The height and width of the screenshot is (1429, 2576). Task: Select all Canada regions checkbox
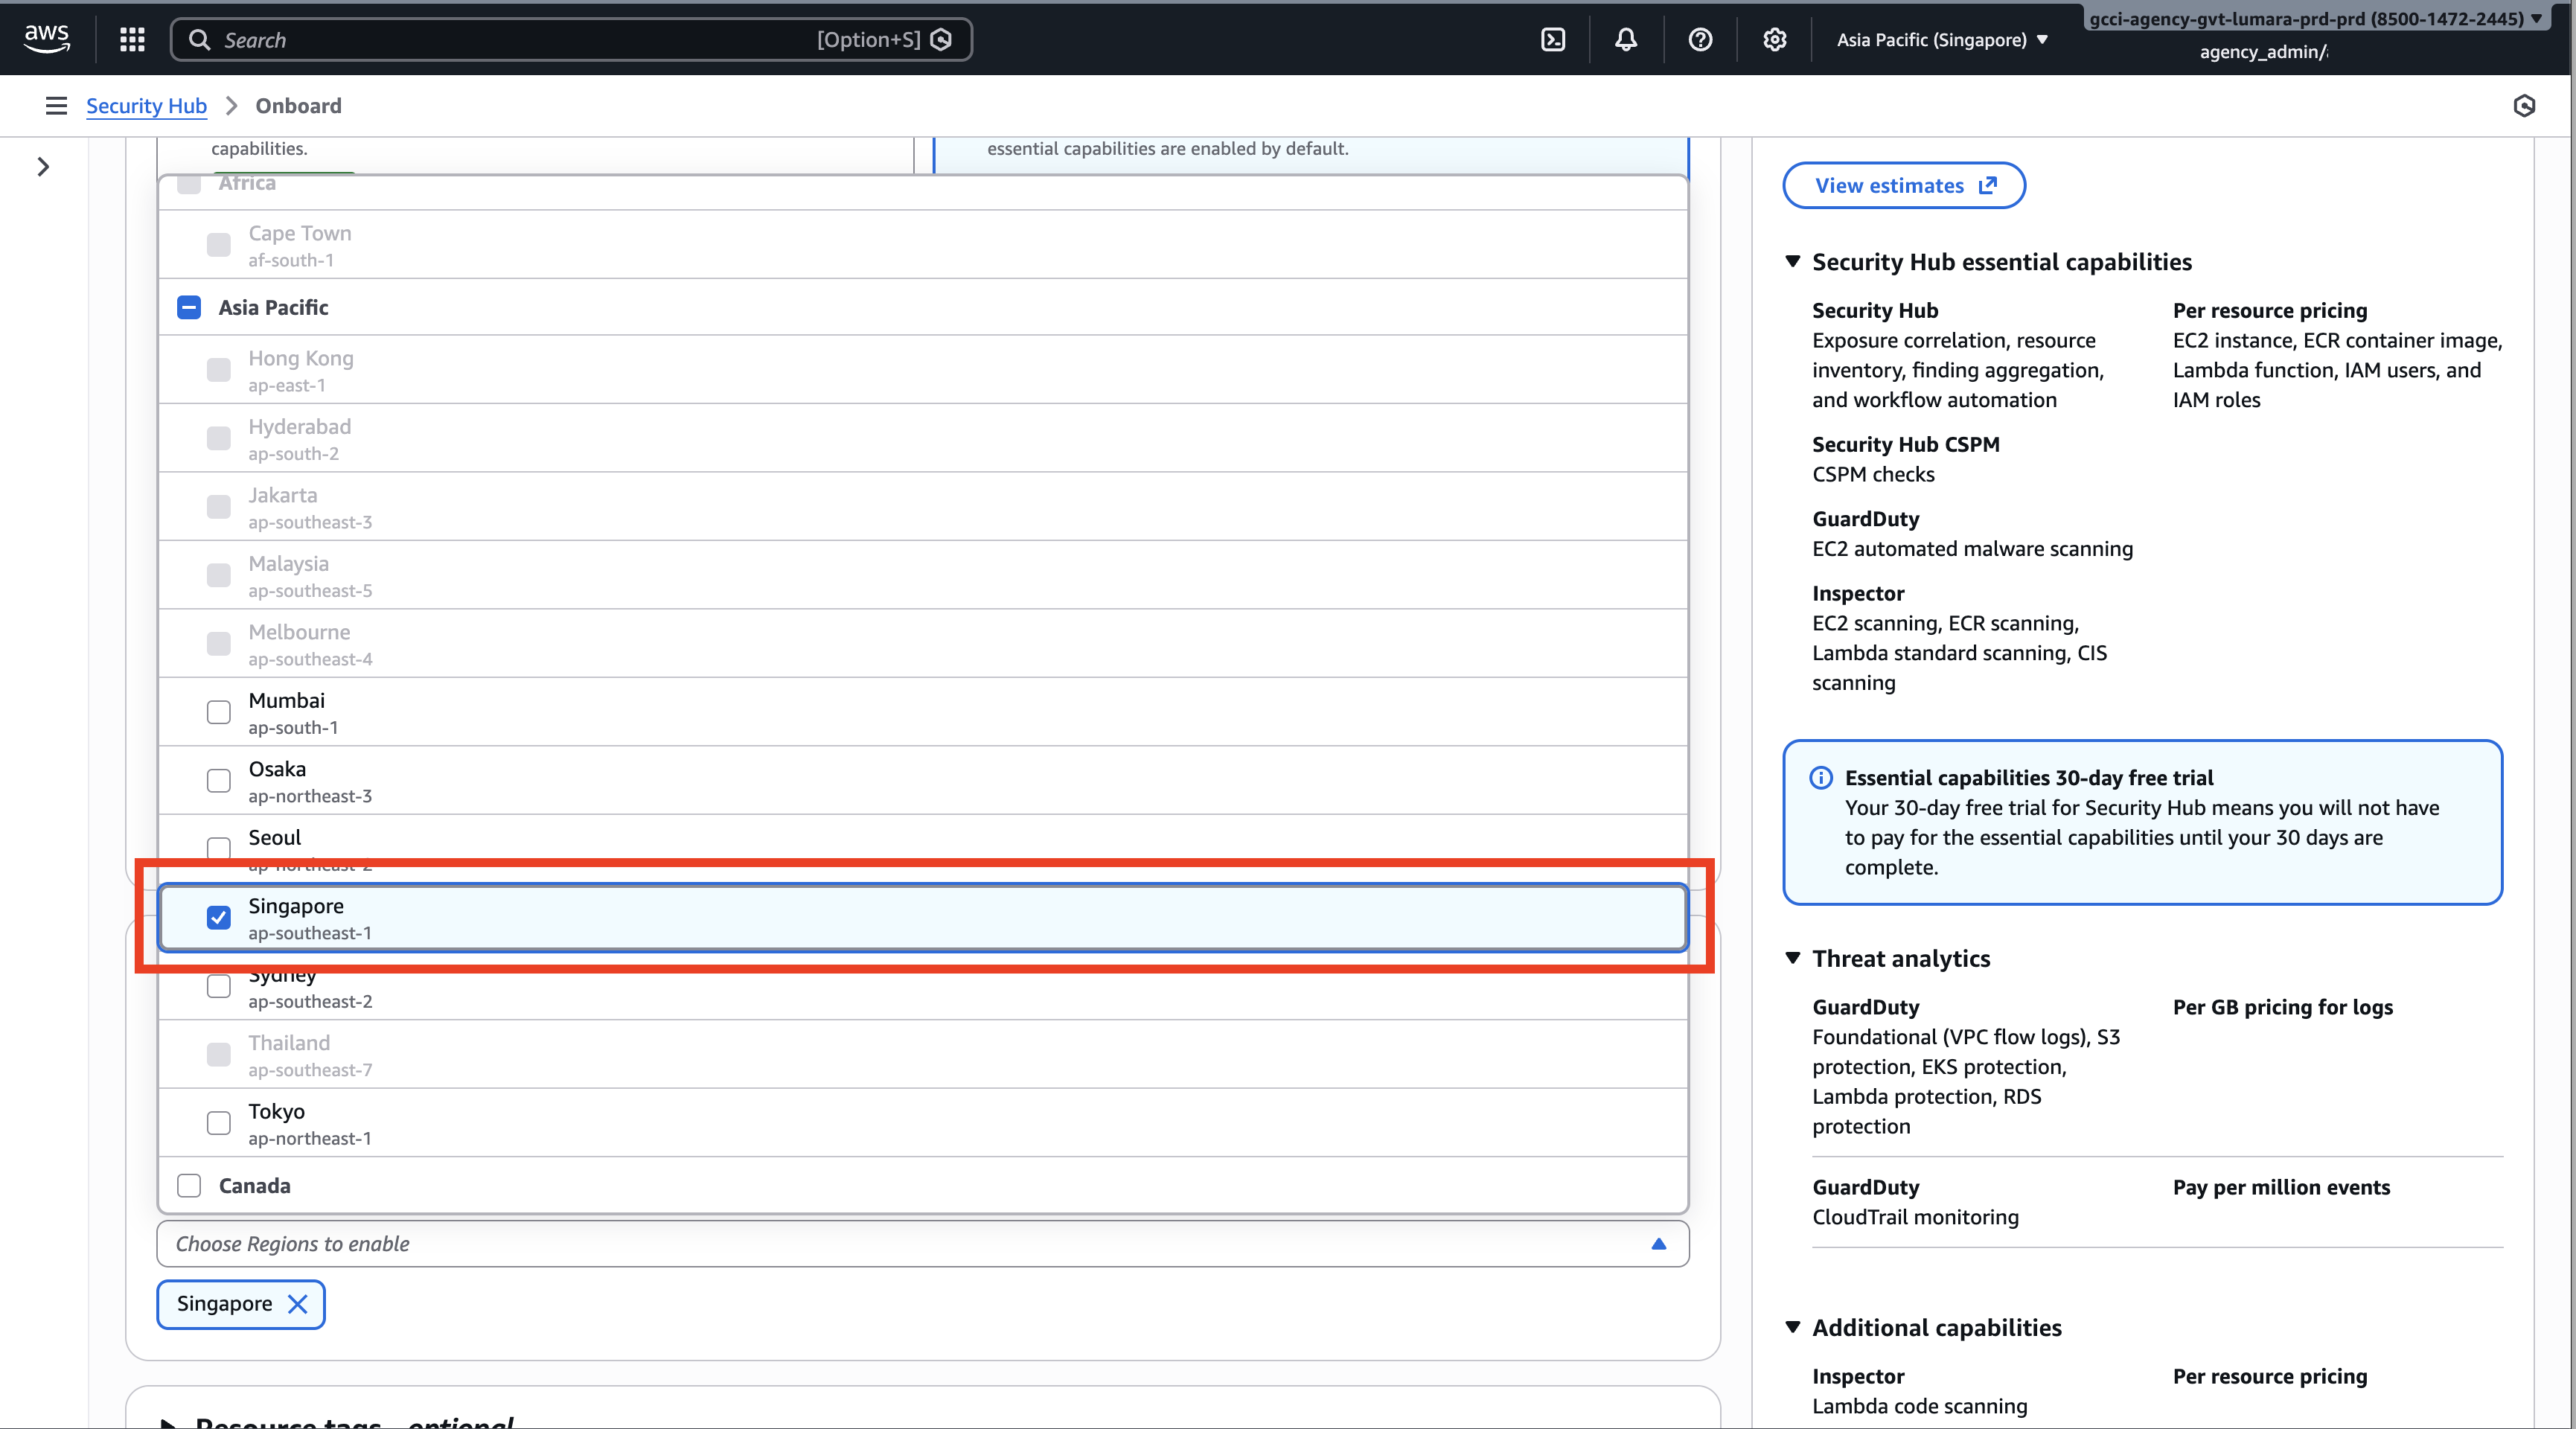click(189, 1186)
